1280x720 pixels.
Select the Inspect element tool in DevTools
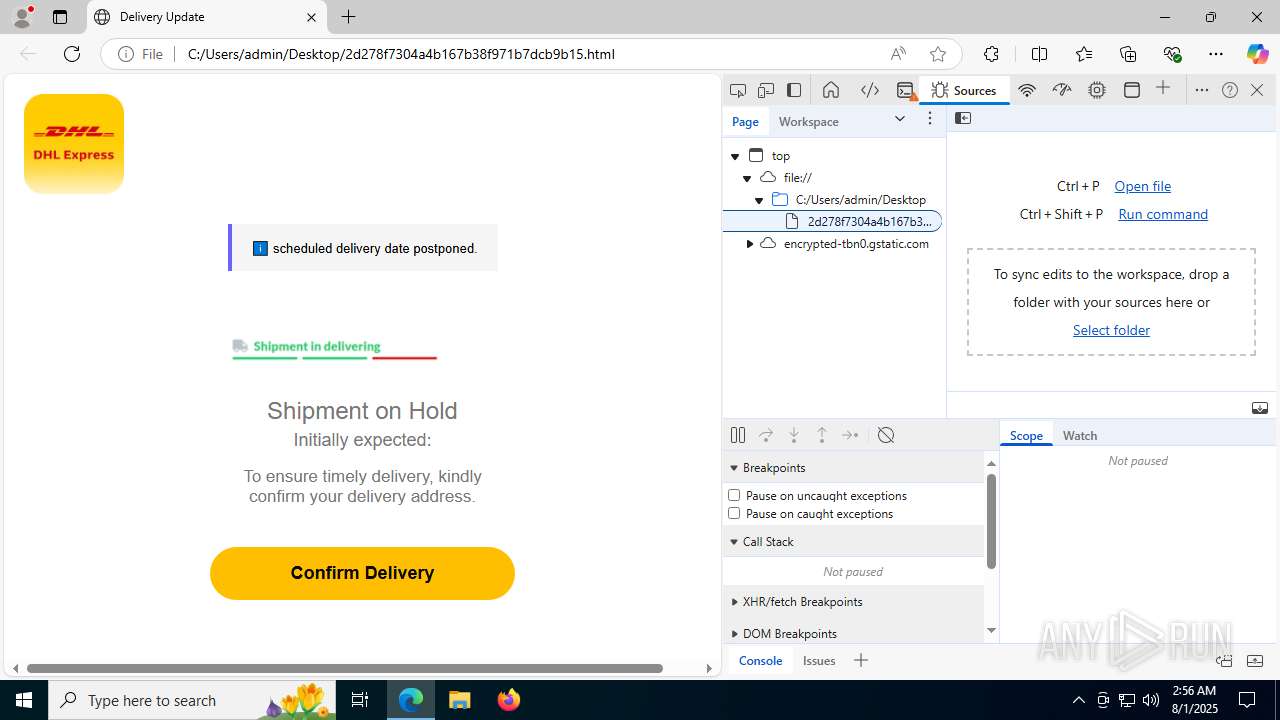[738, 90]
